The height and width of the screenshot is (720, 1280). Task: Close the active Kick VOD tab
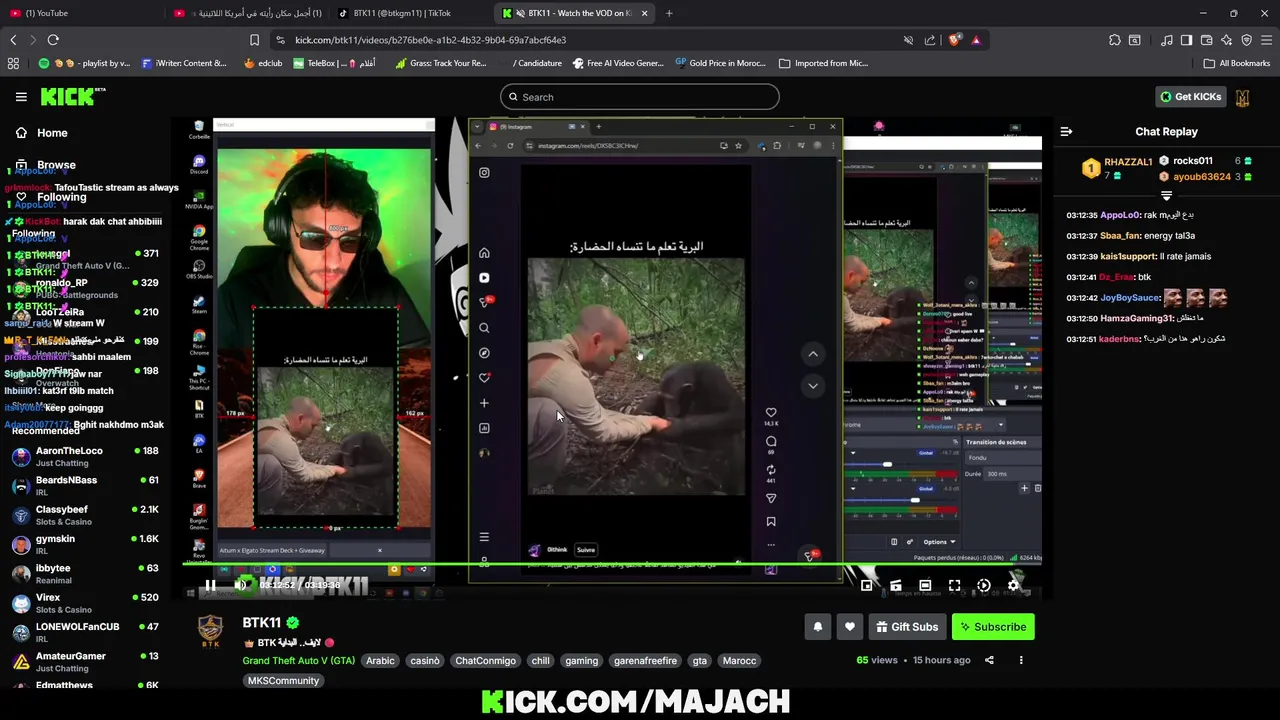[644, 13]
